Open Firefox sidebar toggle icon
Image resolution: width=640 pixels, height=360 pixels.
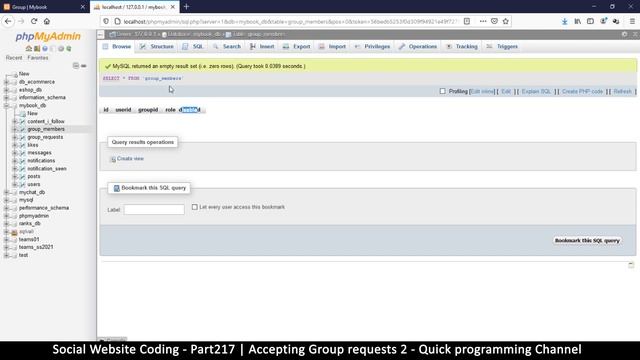tap(590, 21)
